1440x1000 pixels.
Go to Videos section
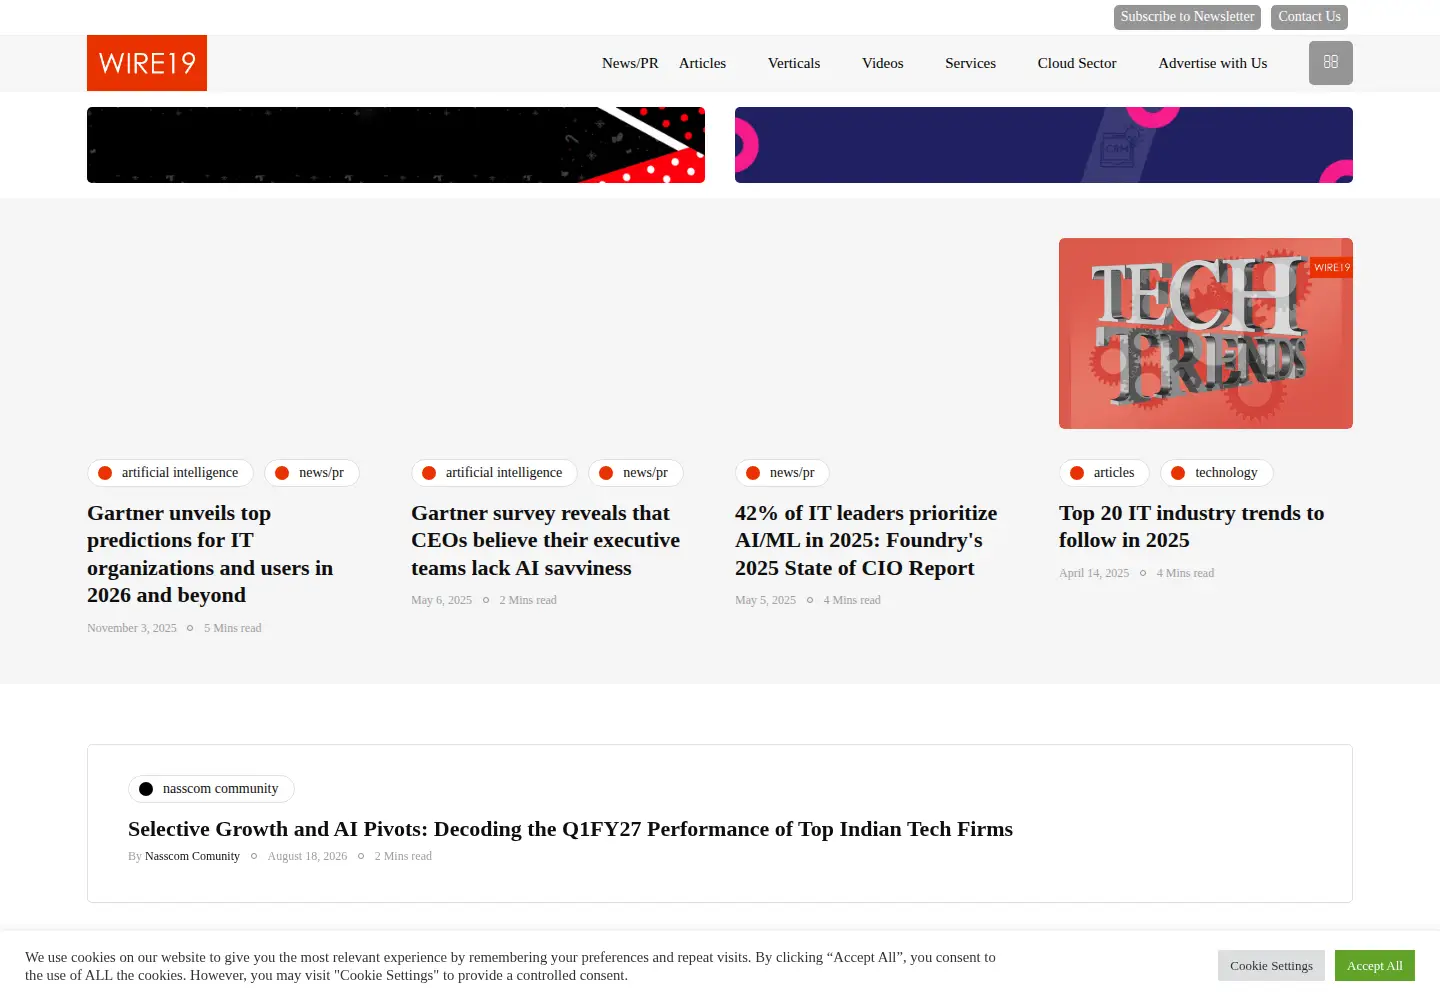882,63
